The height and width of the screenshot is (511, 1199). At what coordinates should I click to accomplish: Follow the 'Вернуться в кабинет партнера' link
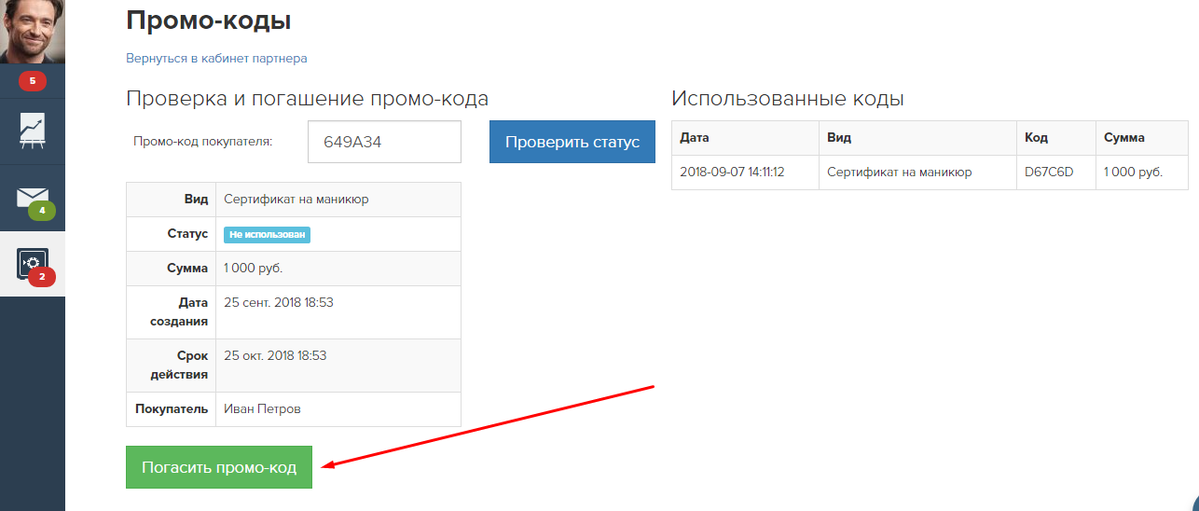tap(216, 58)
